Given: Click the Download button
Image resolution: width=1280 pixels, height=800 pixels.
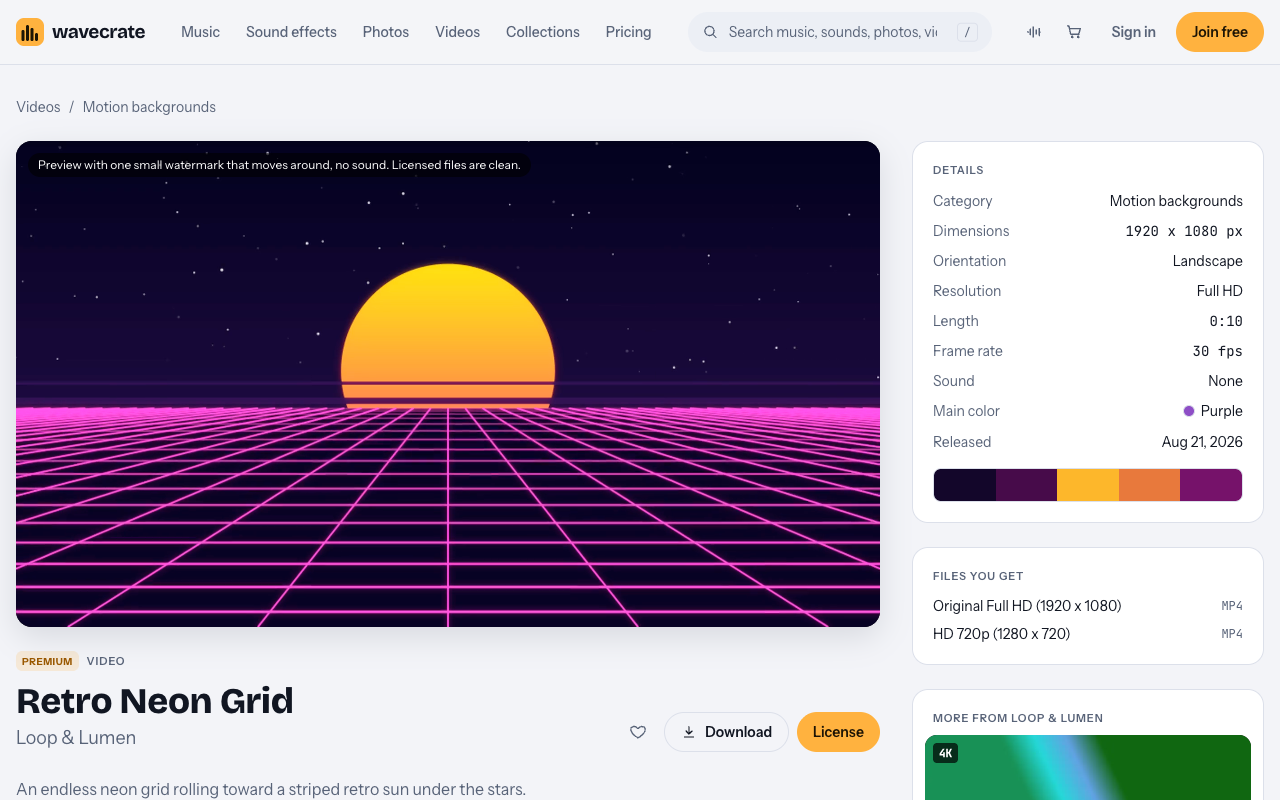Looking at the screenshot, I should click(x=727, y=732).
